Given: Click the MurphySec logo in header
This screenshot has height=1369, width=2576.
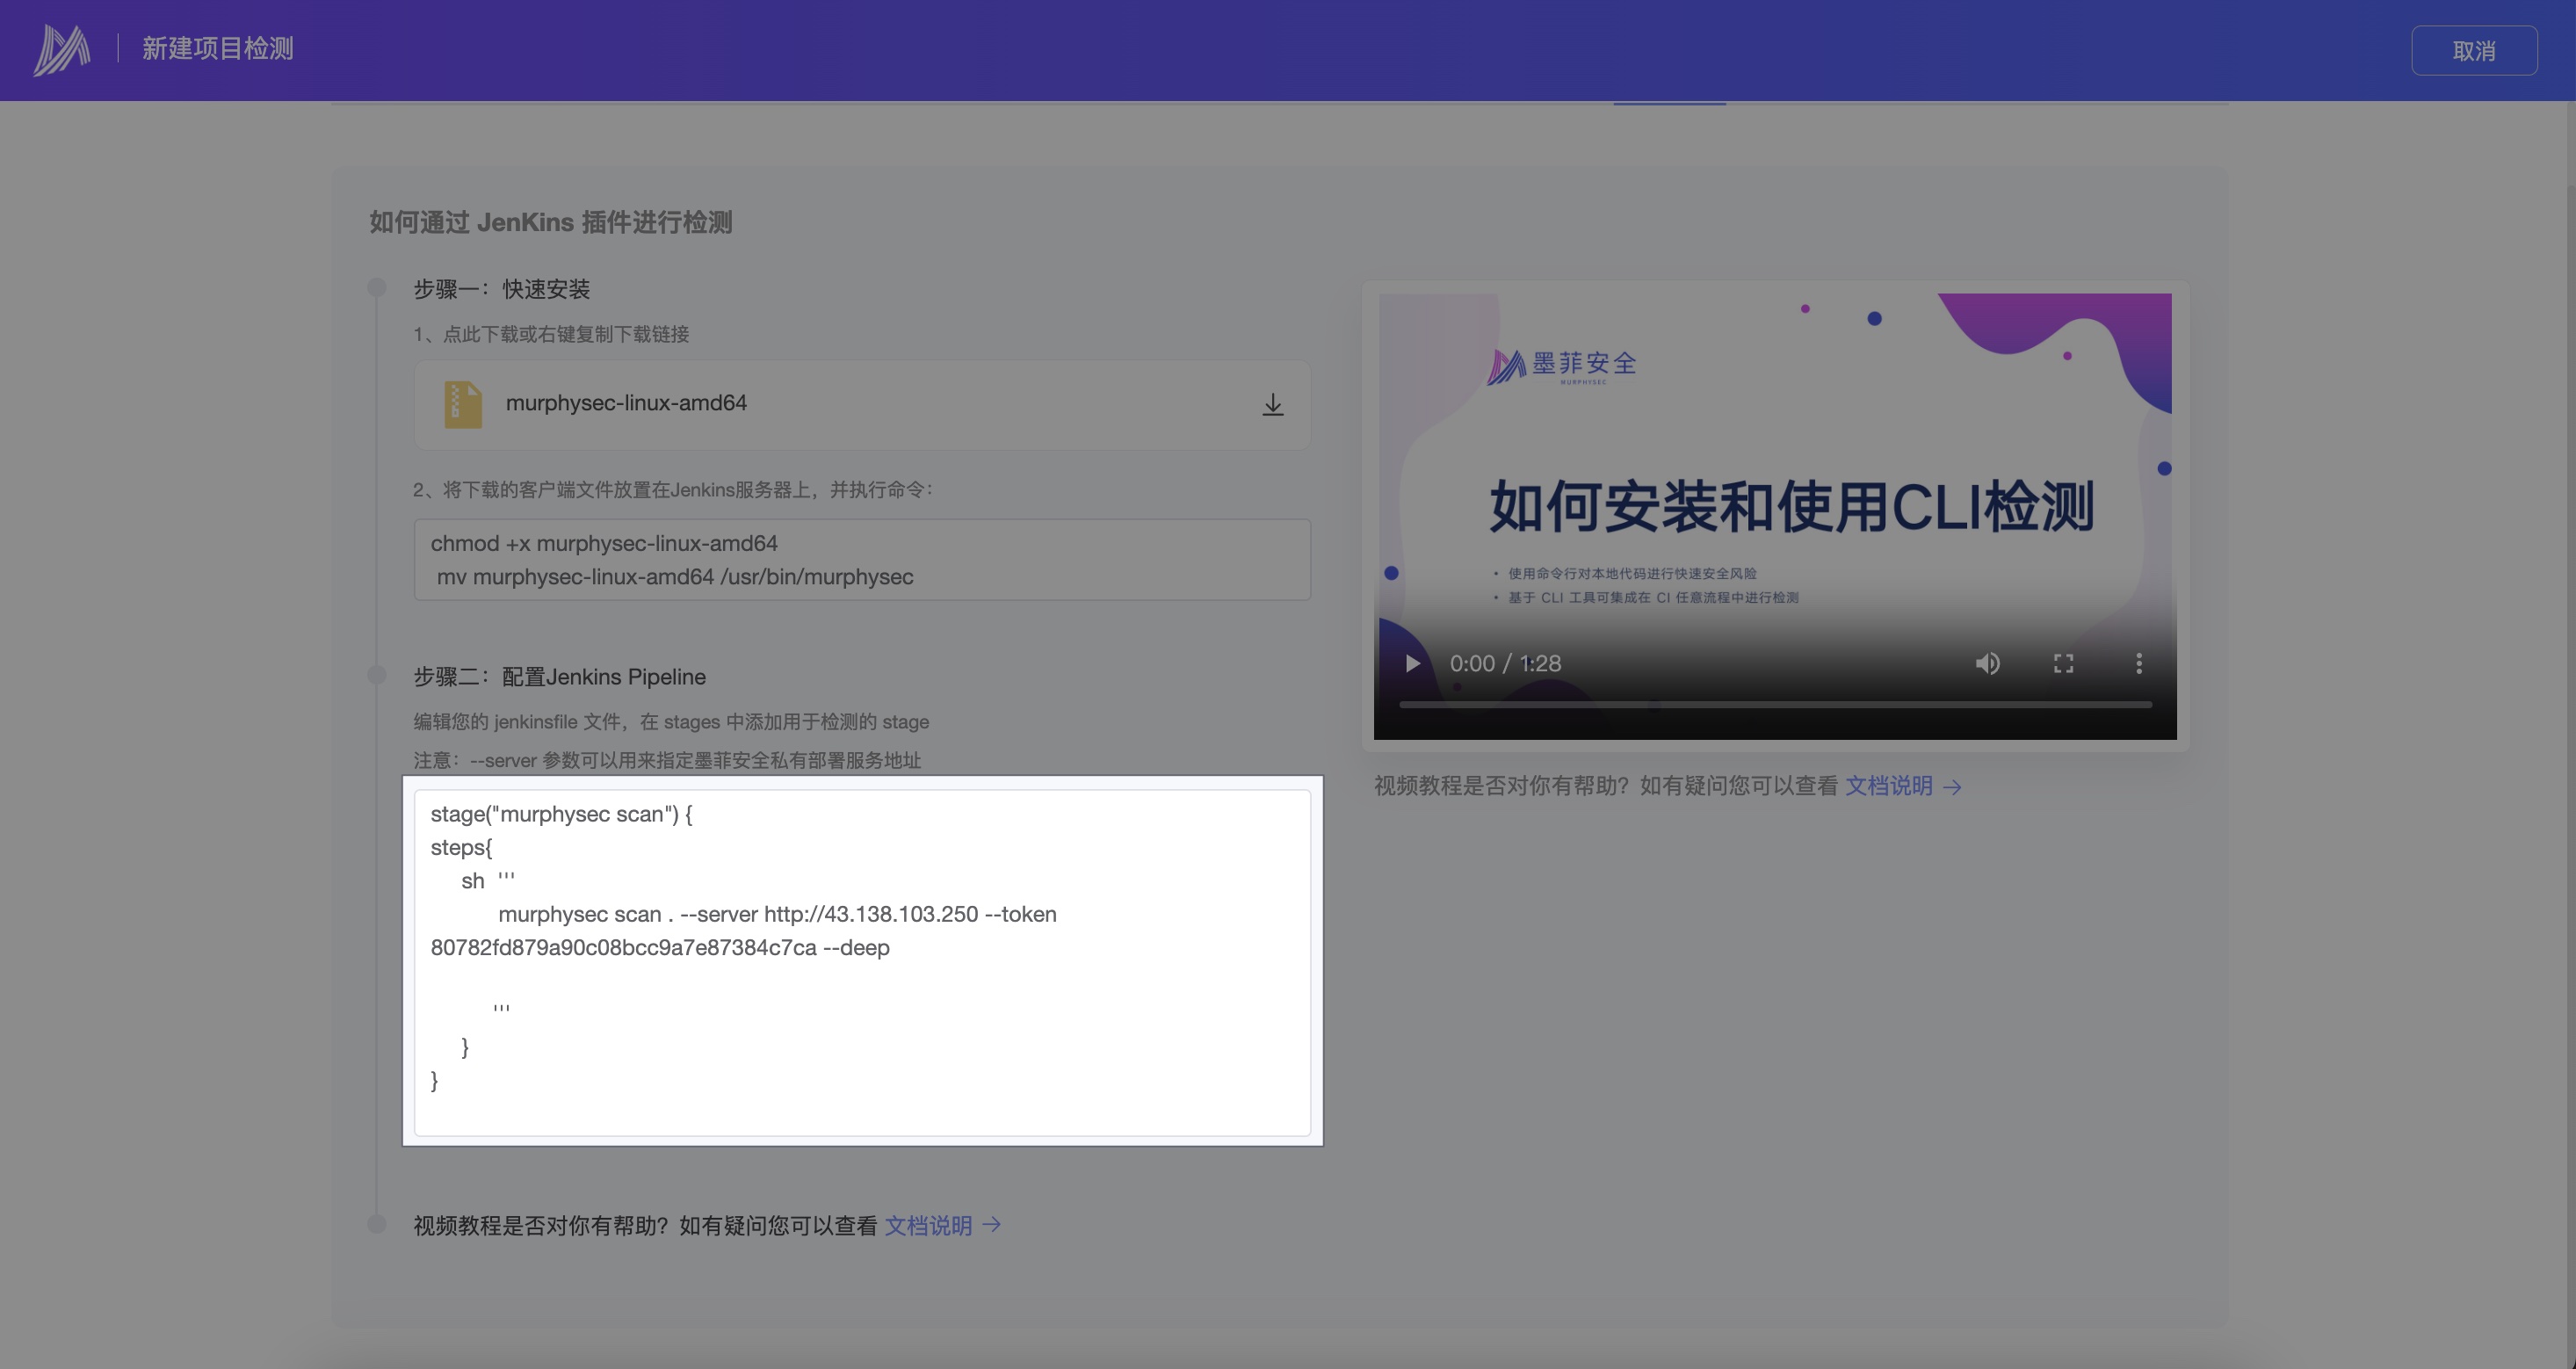Looking at the screenshot, I should tap(61, 49).
